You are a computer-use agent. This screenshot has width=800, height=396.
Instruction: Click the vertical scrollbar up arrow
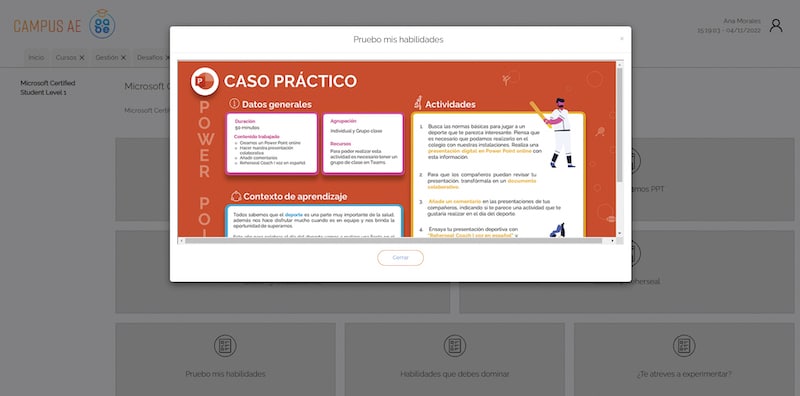619,64
